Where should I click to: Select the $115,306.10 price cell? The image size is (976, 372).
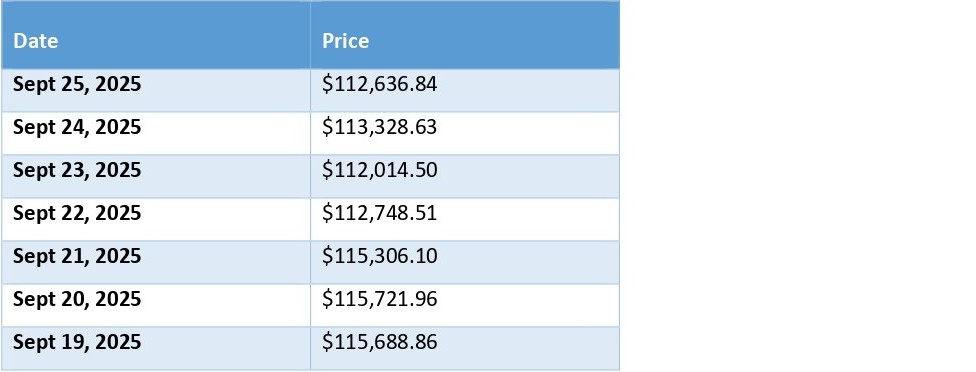pyautogui.click(x=465, y=263)
